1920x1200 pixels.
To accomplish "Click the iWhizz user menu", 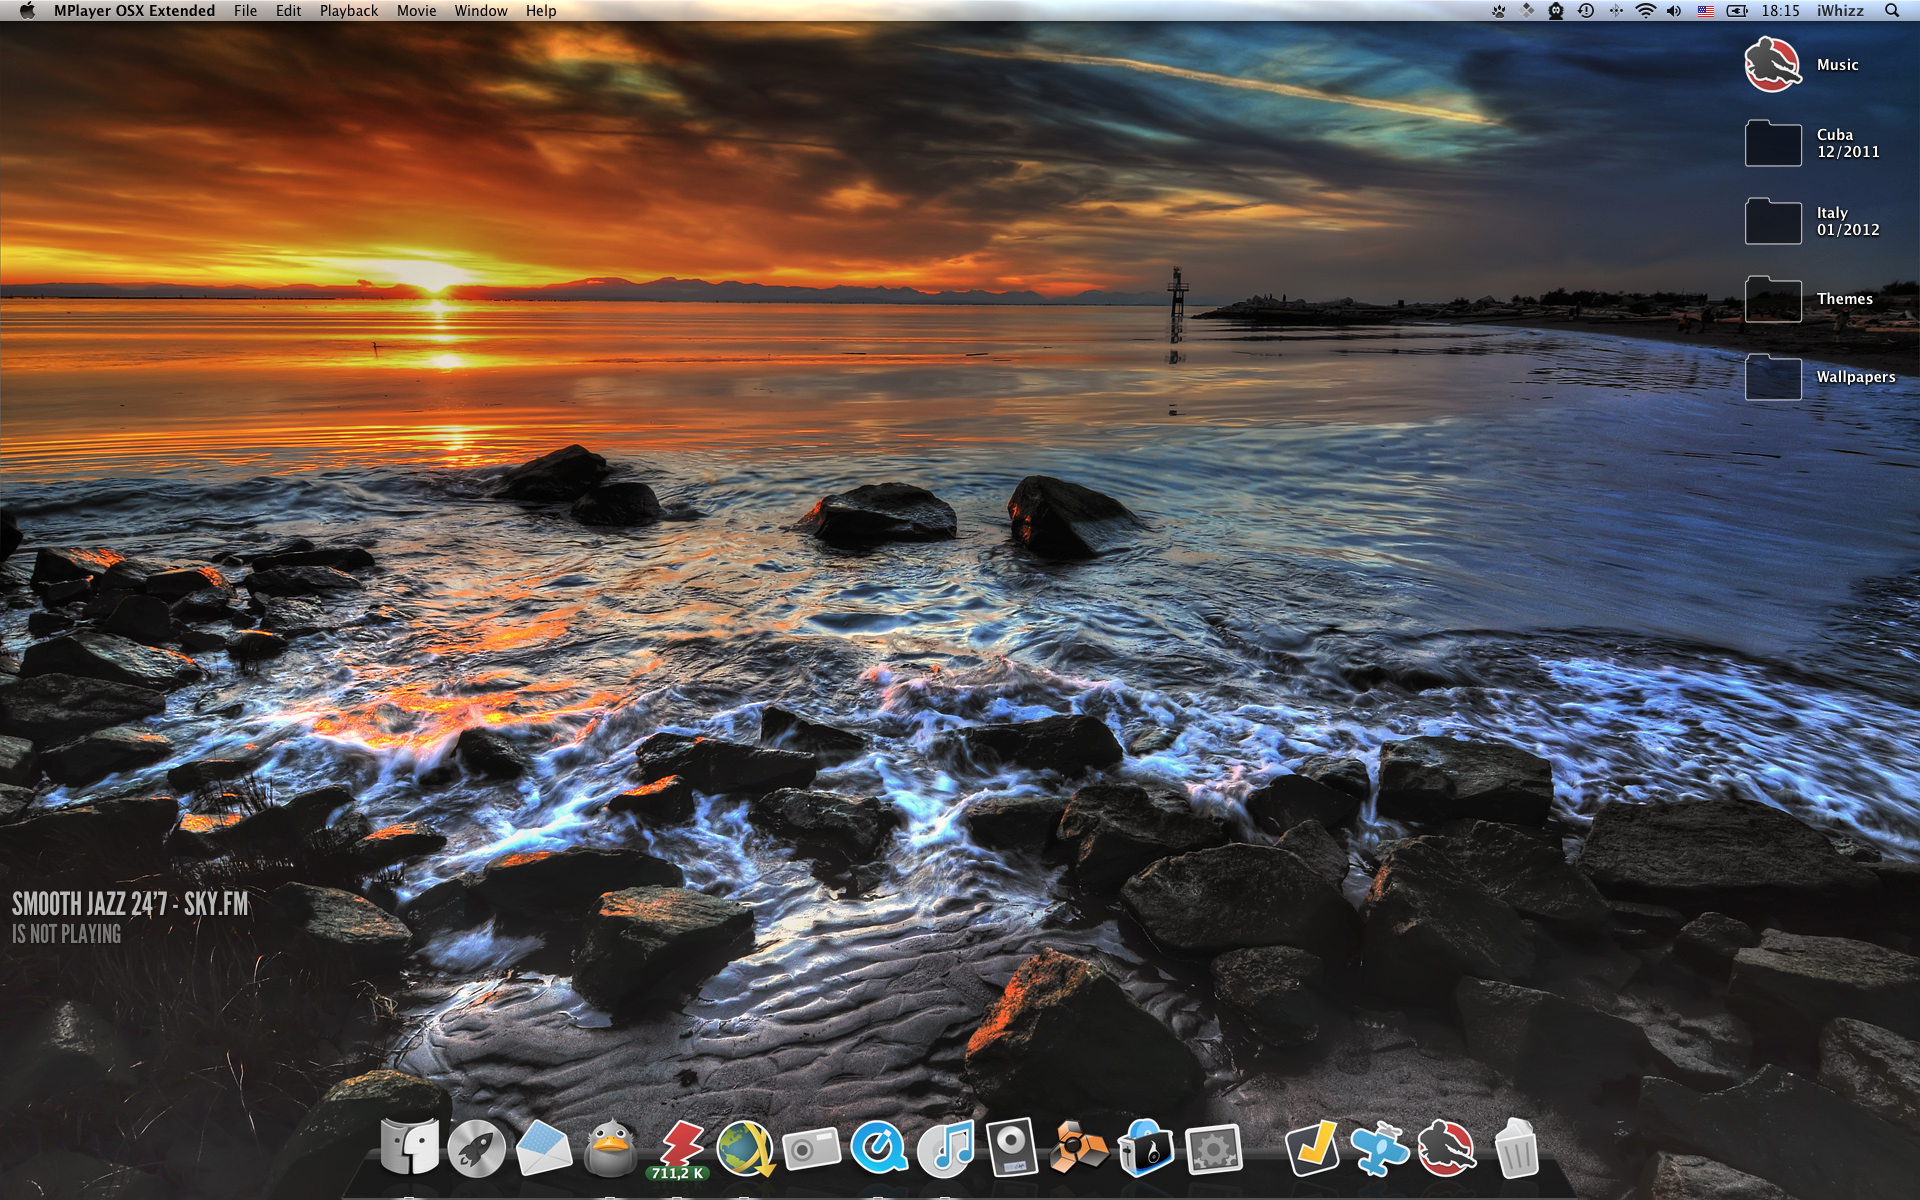I will point(1840,11).
